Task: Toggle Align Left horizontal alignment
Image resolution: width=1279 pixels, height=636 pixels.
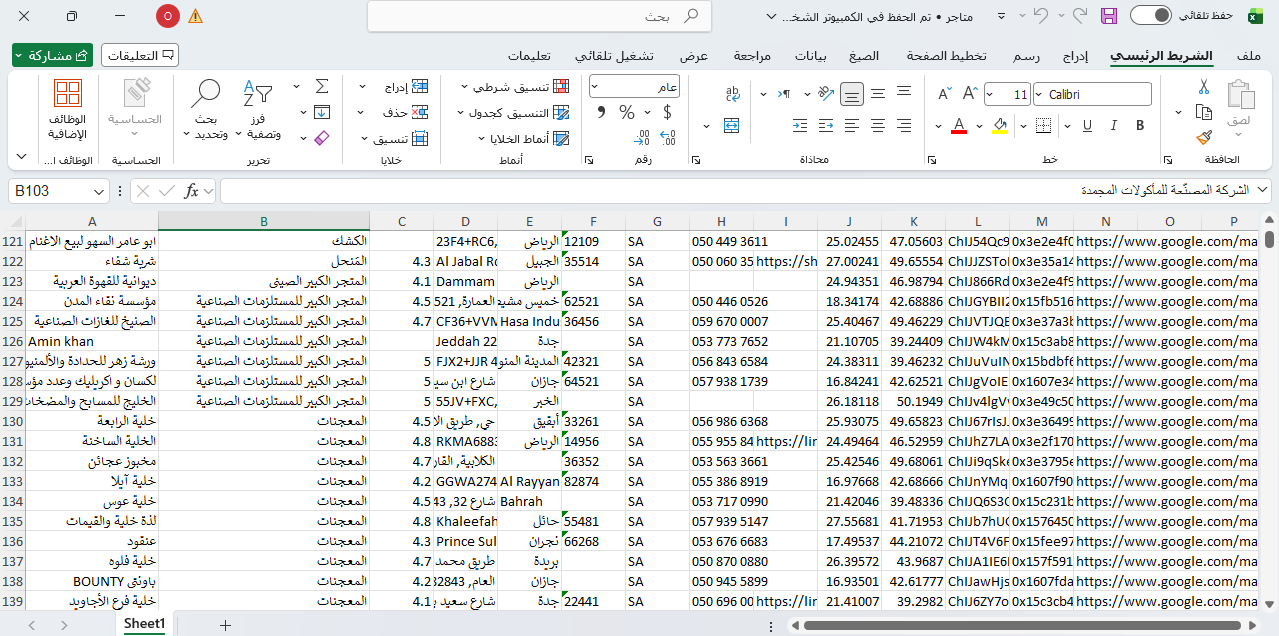Action: (852, 125)
